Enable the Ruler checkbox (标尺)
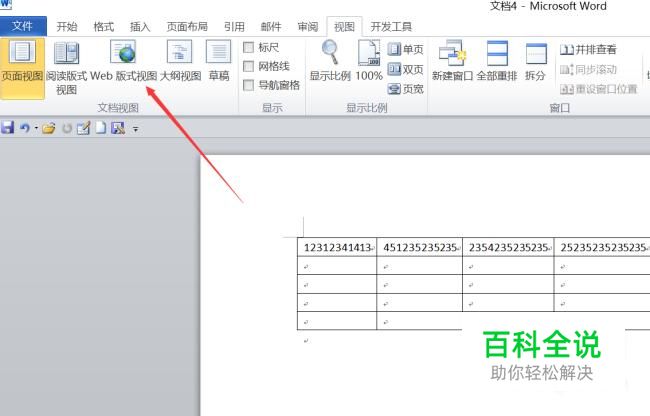 tap(248, 47)
